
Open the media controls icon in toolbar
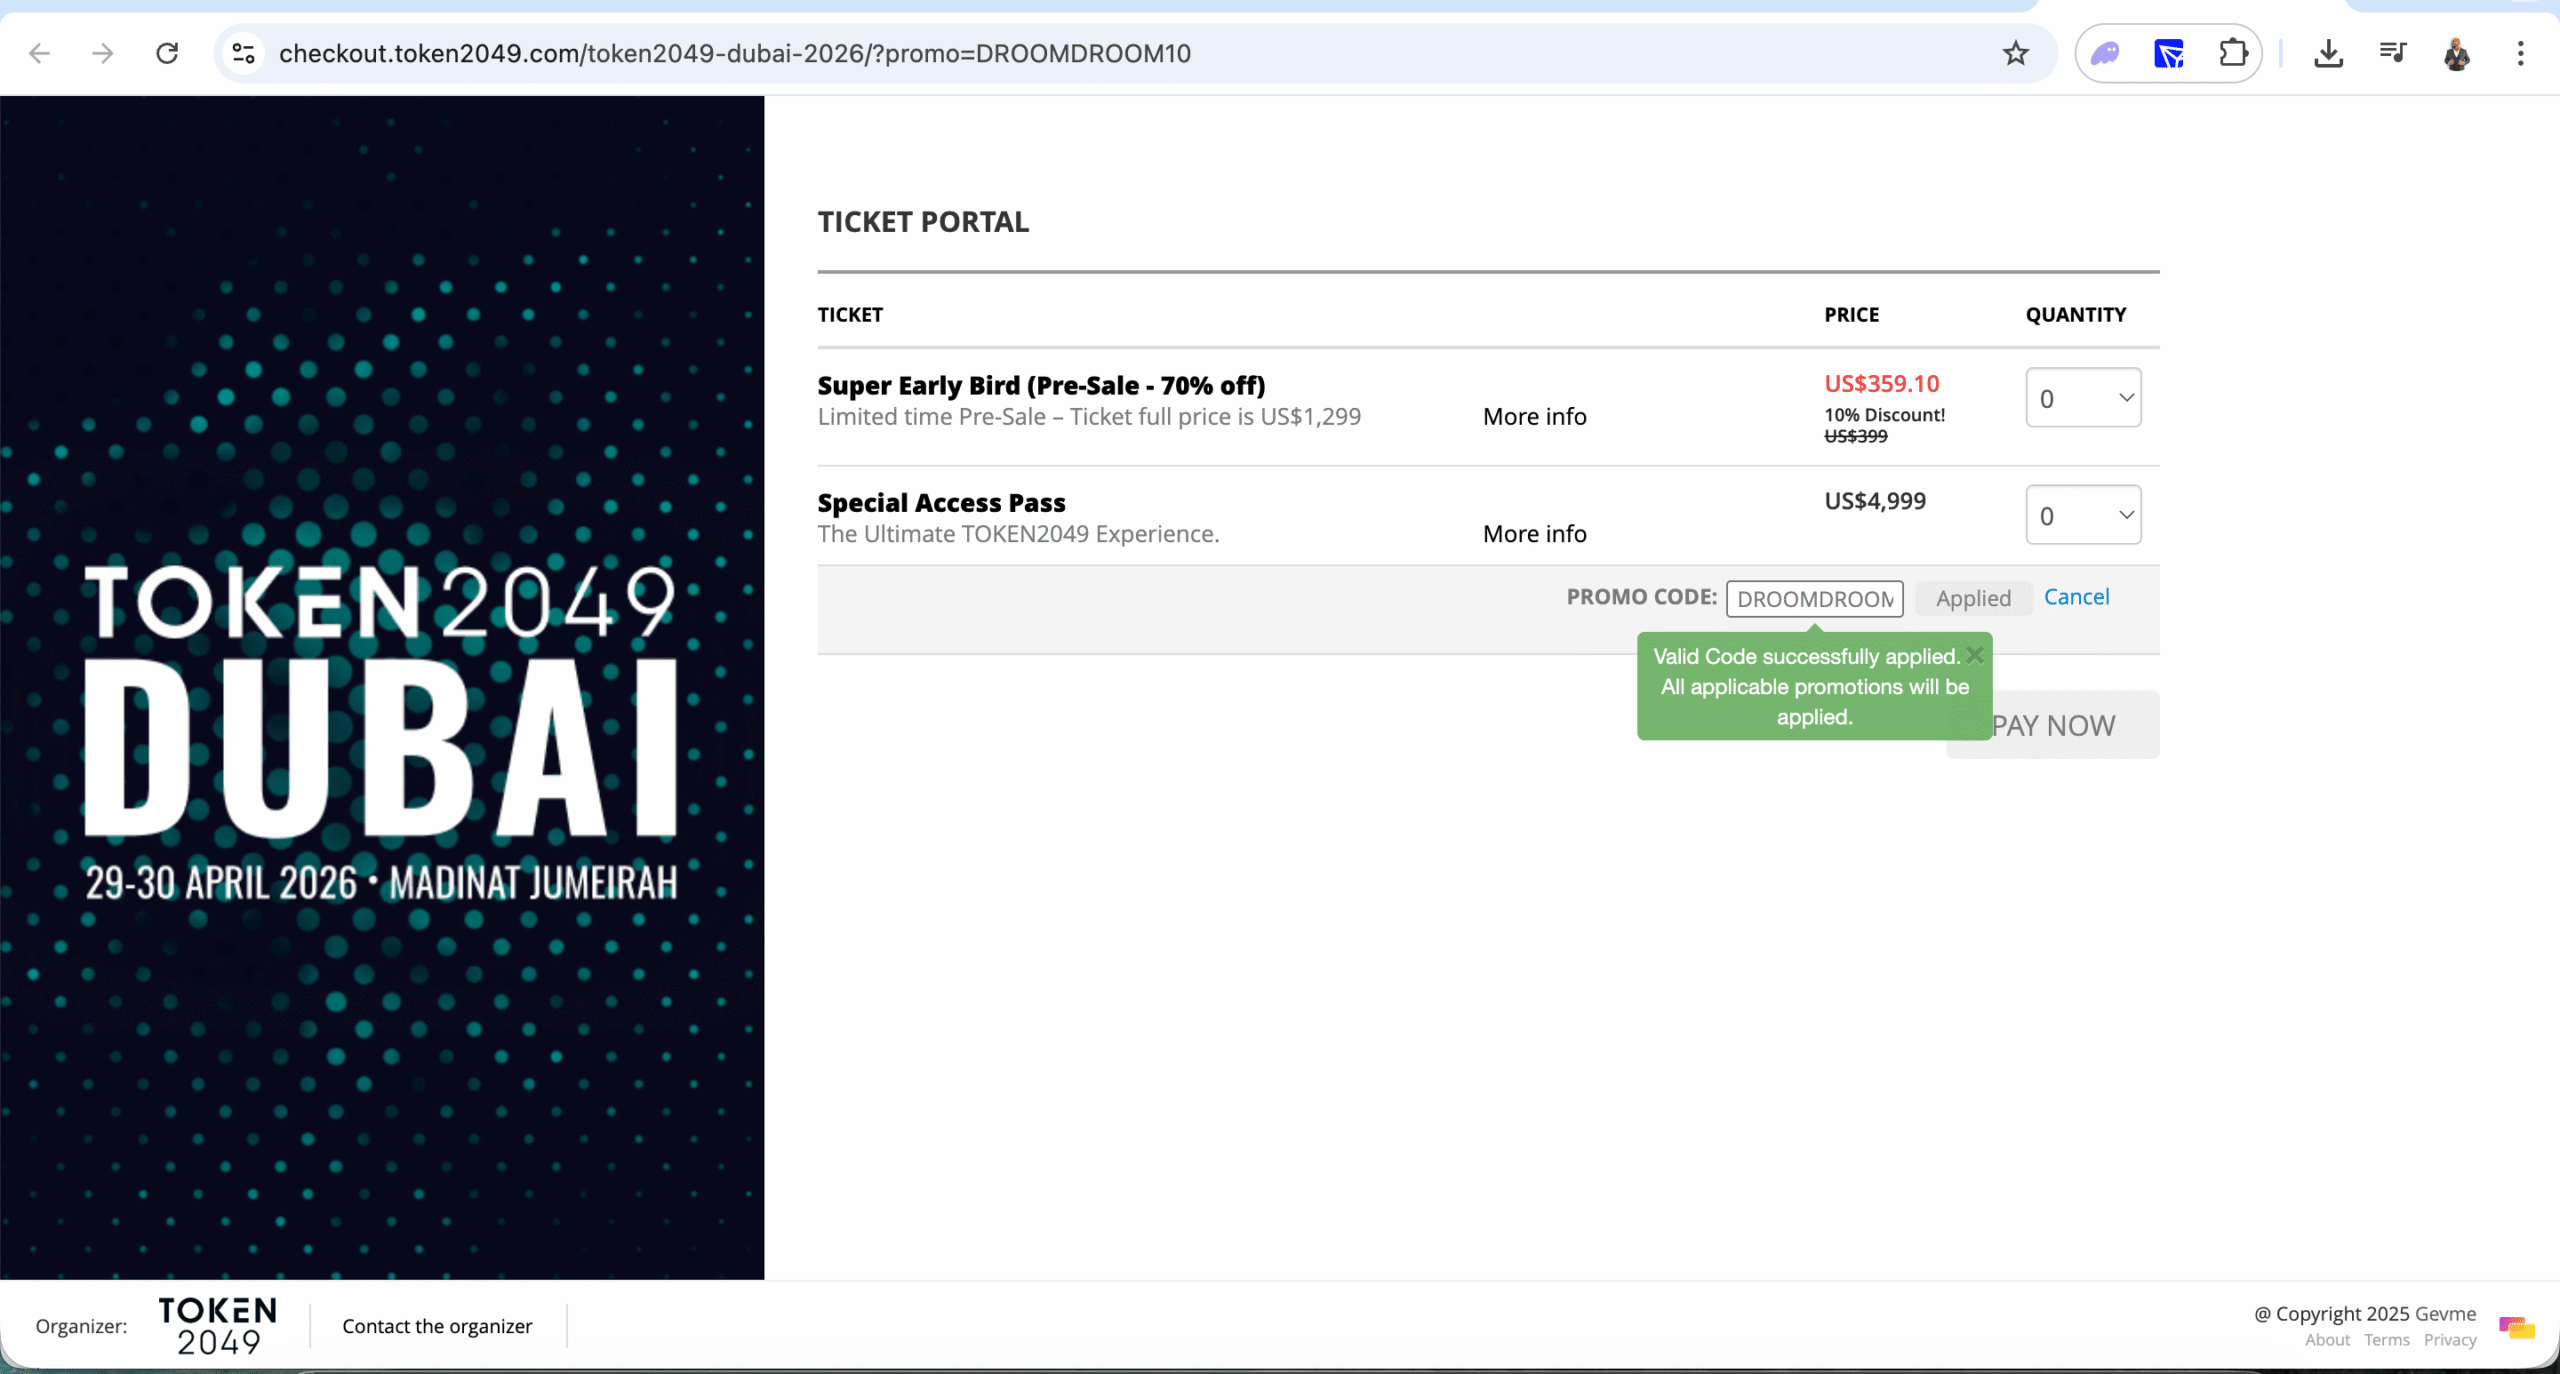coord(2394,53)
